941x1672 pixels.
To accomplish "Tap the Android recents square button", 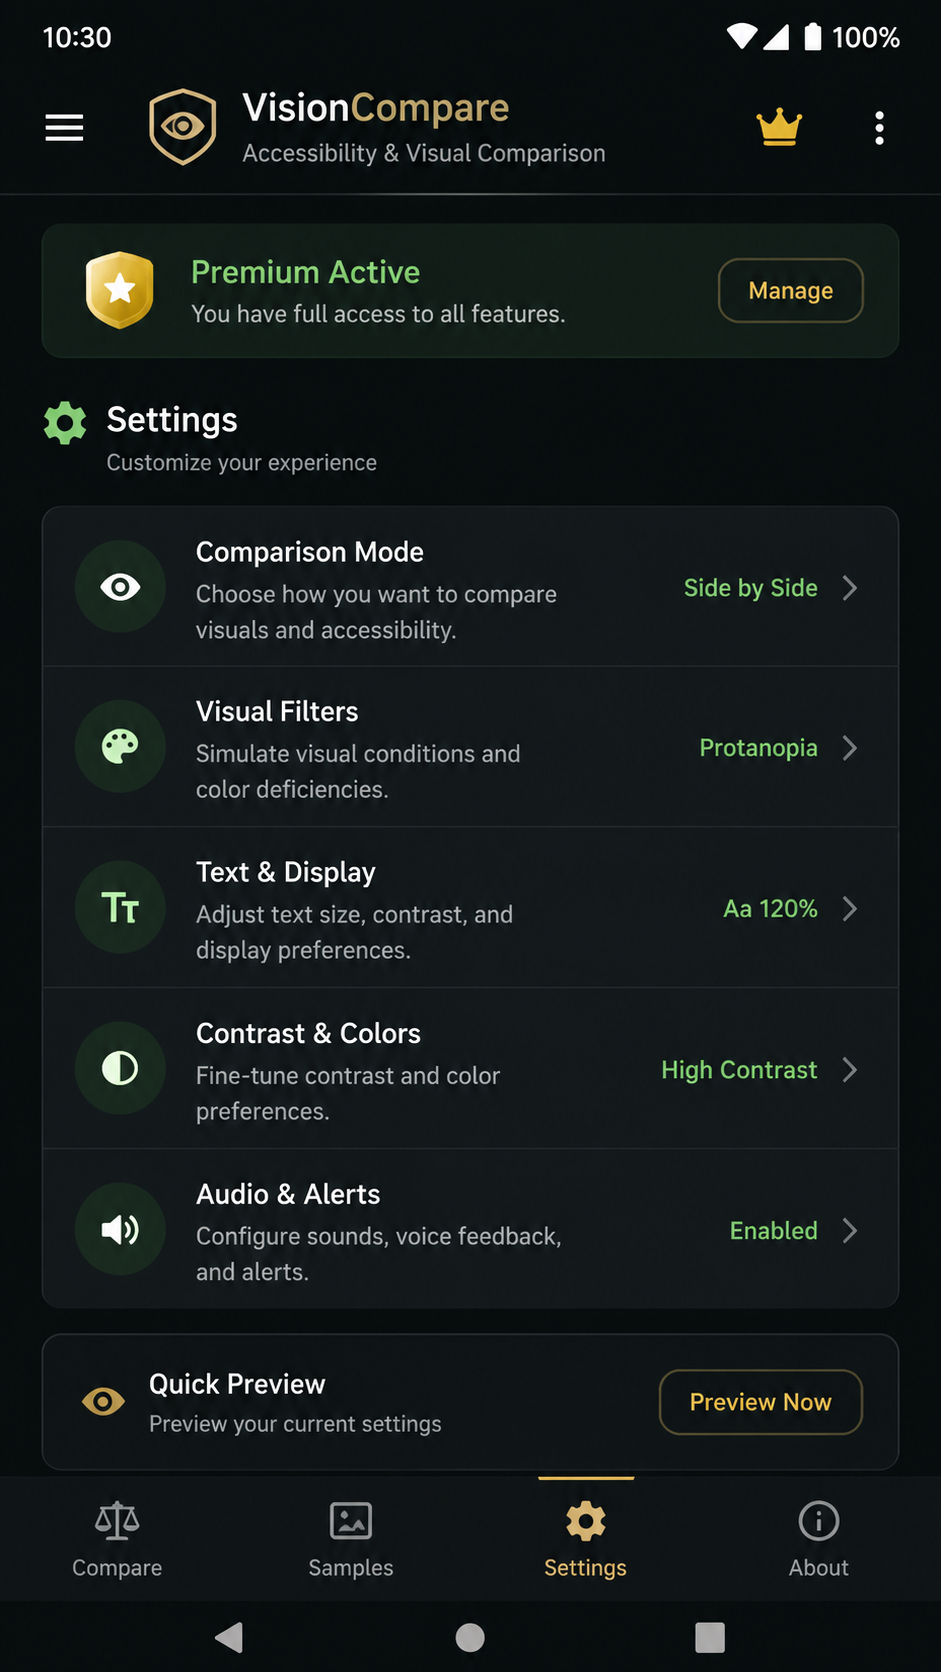I will point(710,1637).
